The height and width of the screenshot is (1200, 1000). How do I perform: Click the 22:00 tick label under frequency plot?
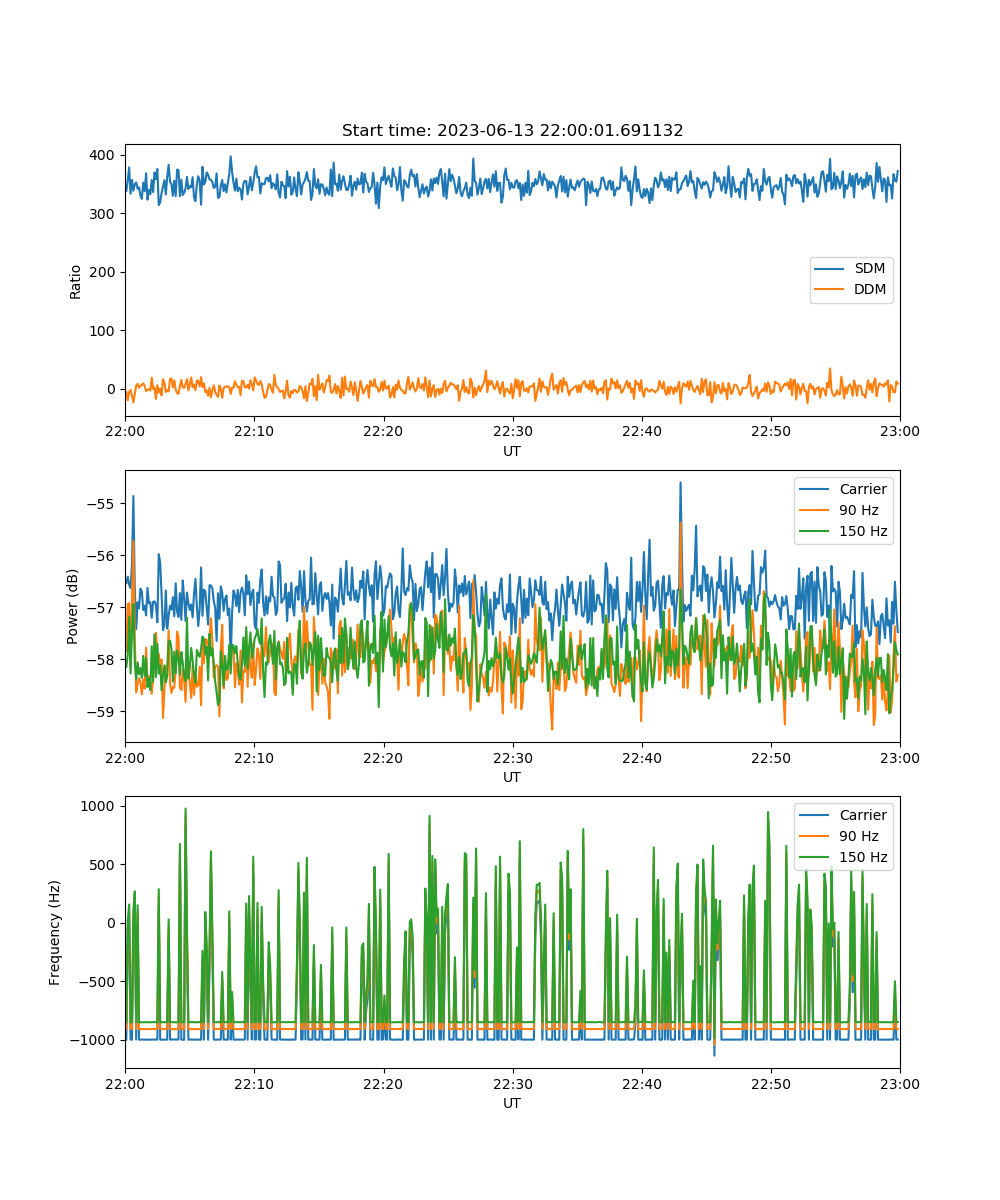(x=125, y=1084)
